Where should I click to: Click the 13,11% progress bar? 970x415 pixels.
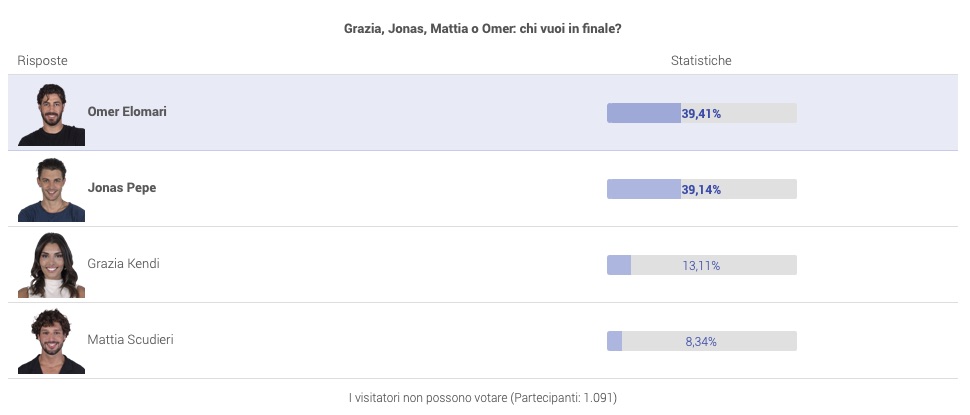click(x=702, y=265)
